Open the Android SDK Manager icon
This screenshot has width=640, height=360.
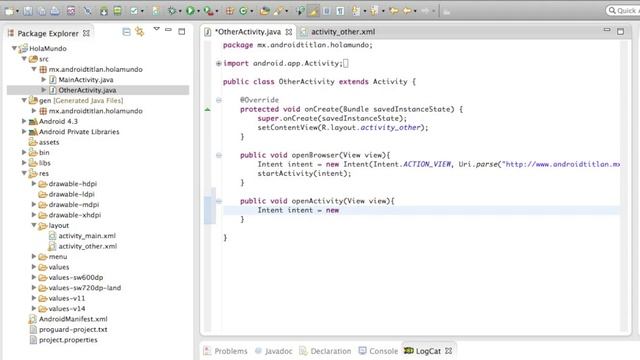pos(104,11)
